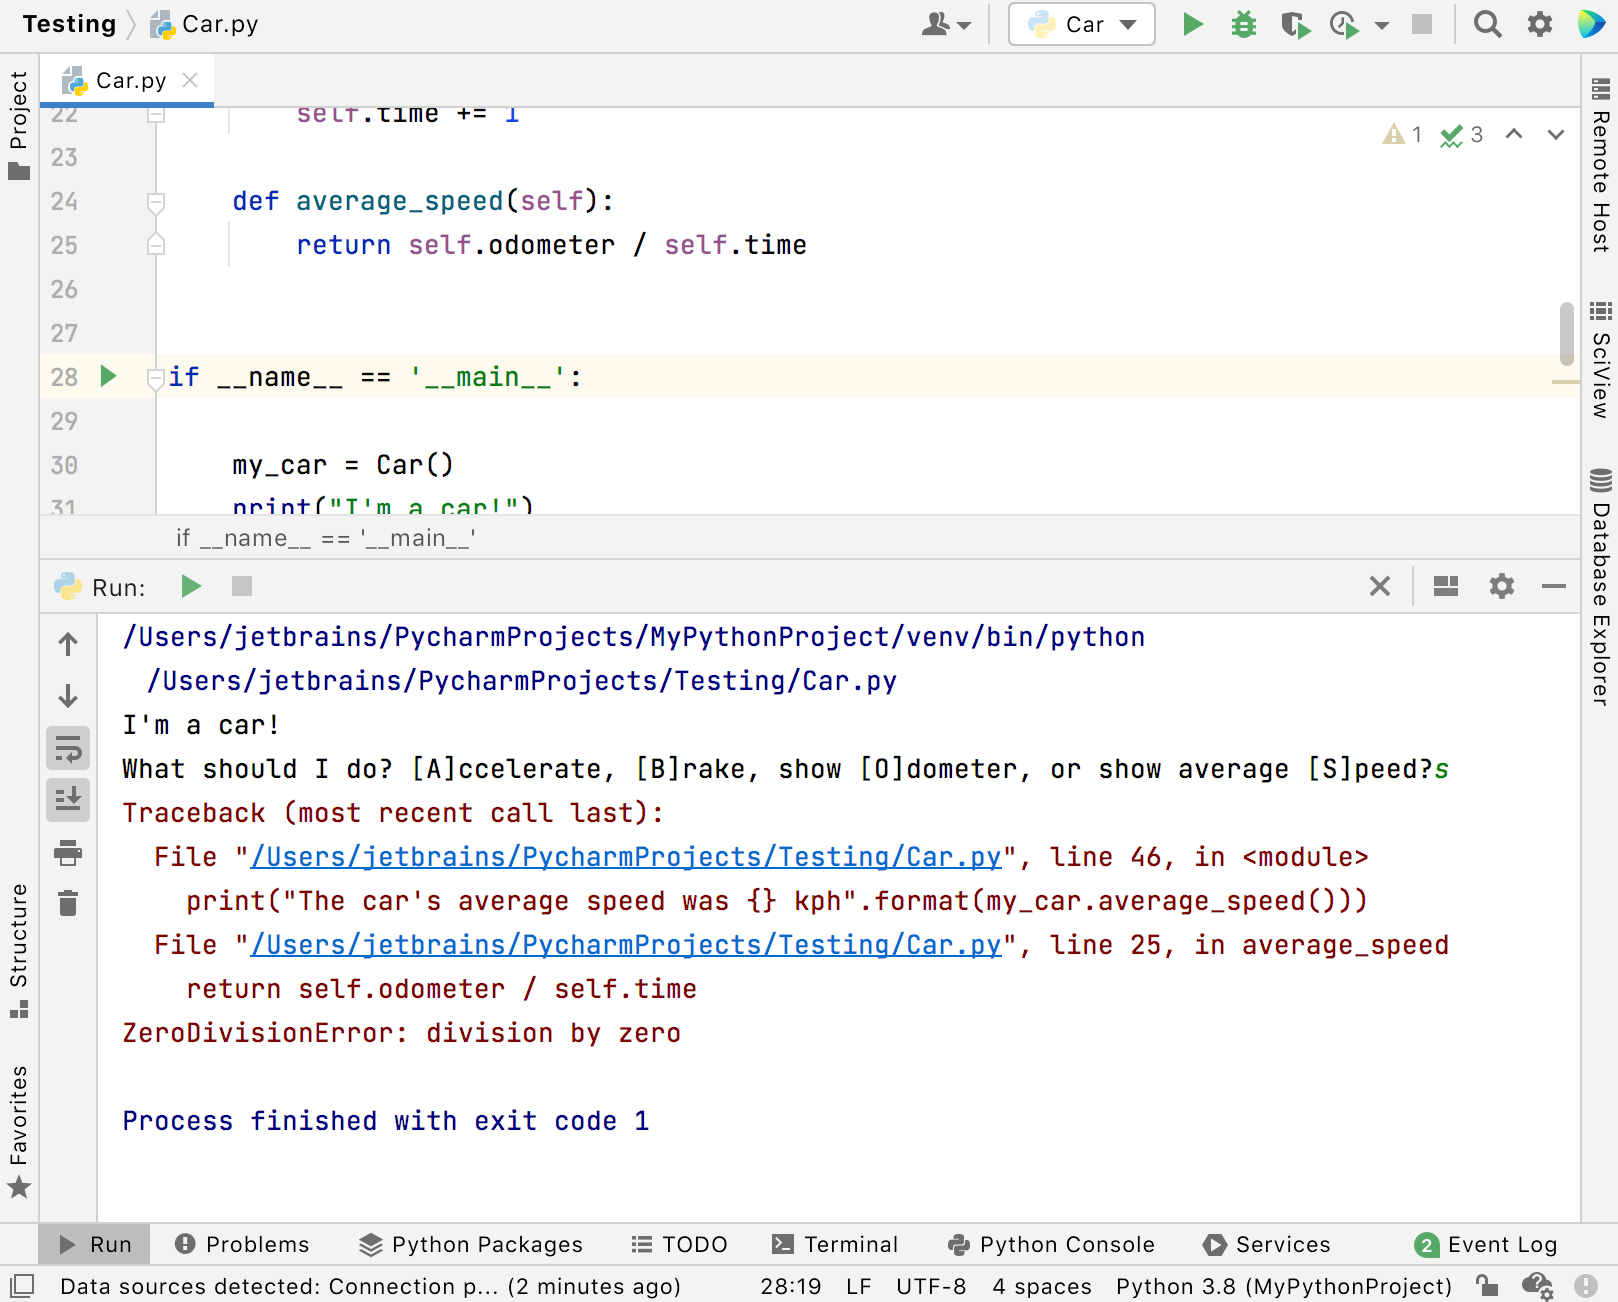Viewport: 1618px width, 1302px height.
Task: Click the Python 3.8 interpreter in the status bar
Action: coord(1283,1286)
